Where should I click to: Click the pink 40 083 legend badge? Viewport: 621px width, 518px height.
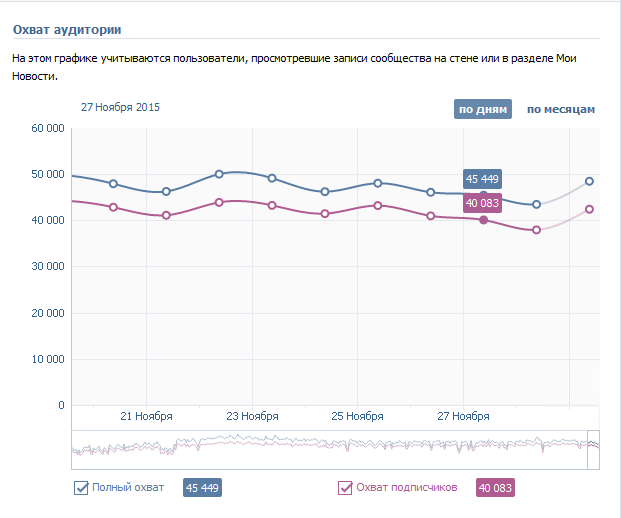tap(496, 488)
